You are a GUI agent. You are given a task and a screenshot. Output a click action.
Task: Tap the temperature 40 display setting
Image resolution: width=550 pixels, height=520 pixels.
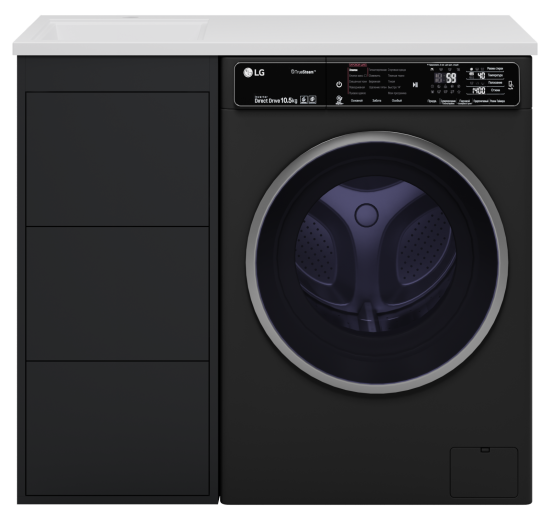click(x=482, y=75)
